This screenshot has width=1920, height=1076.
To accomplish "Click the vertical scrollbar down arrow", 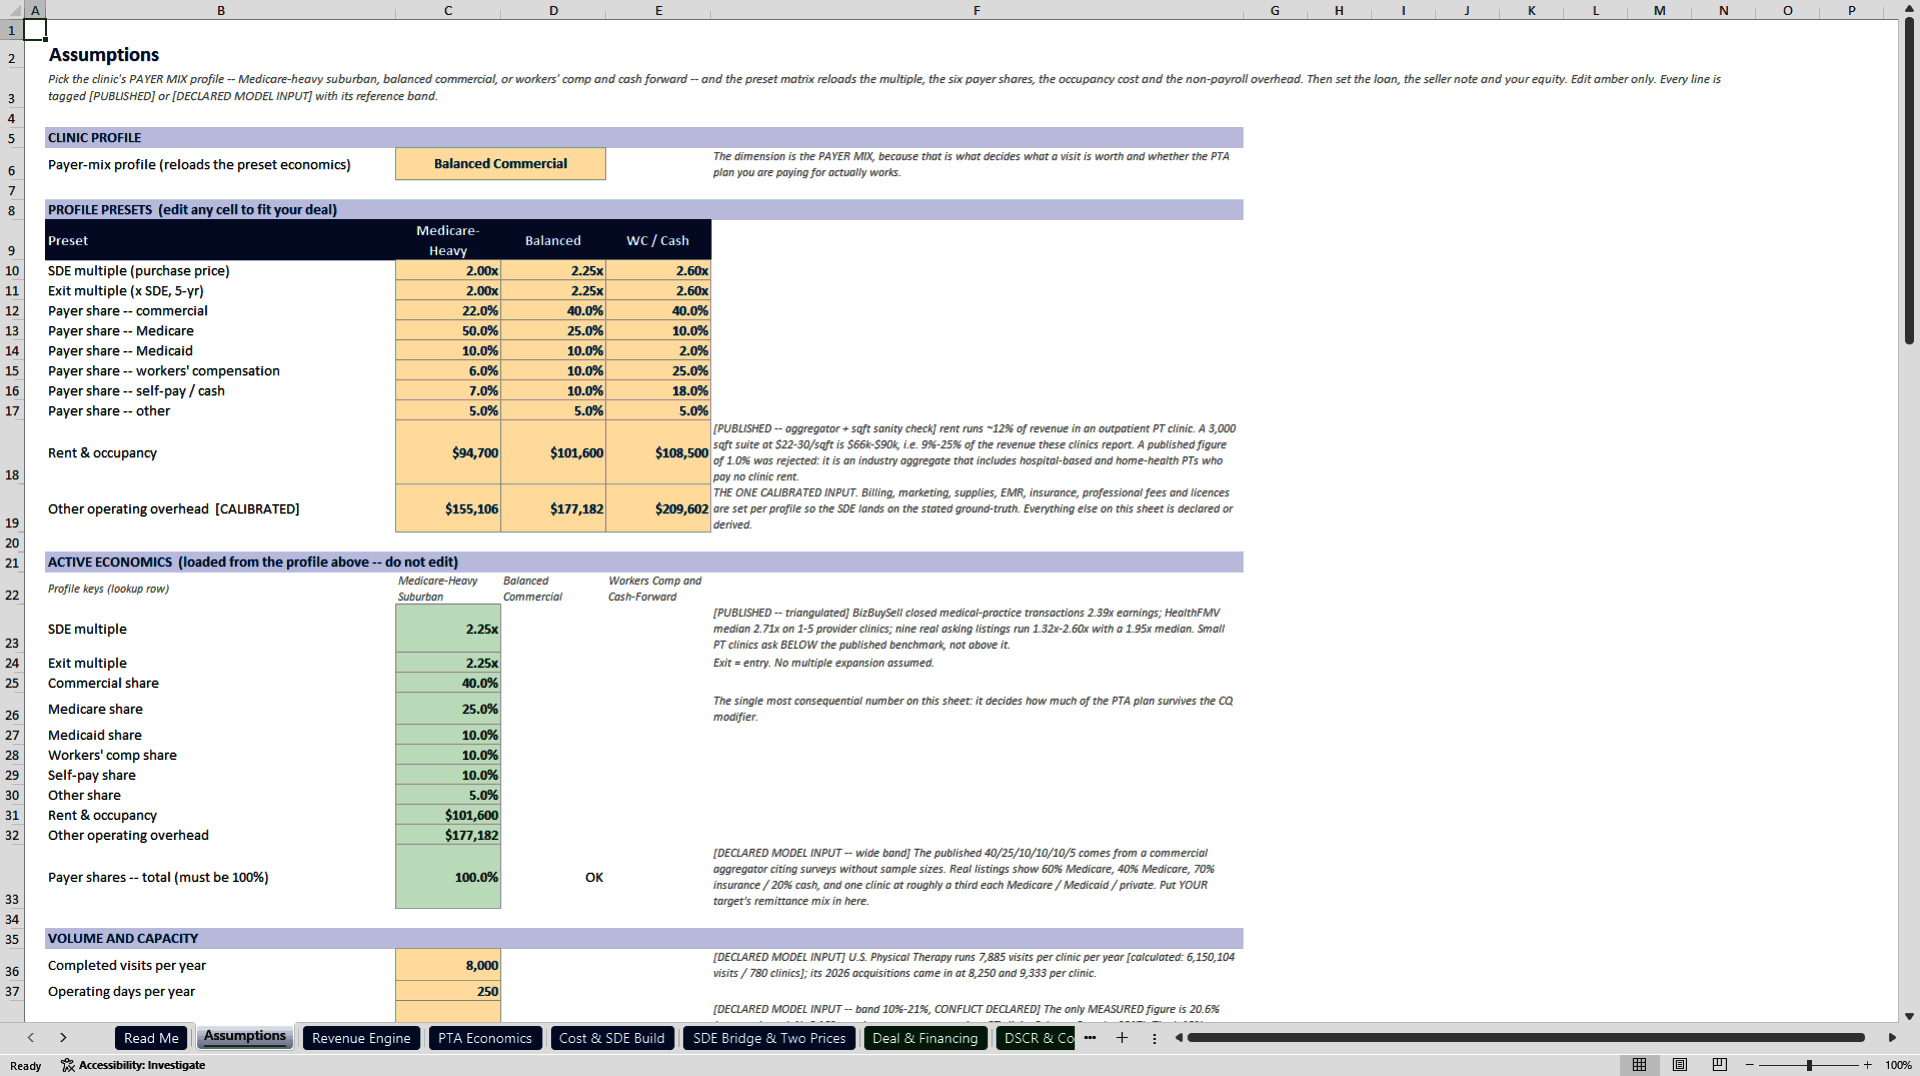I will coord(1909,1016).
